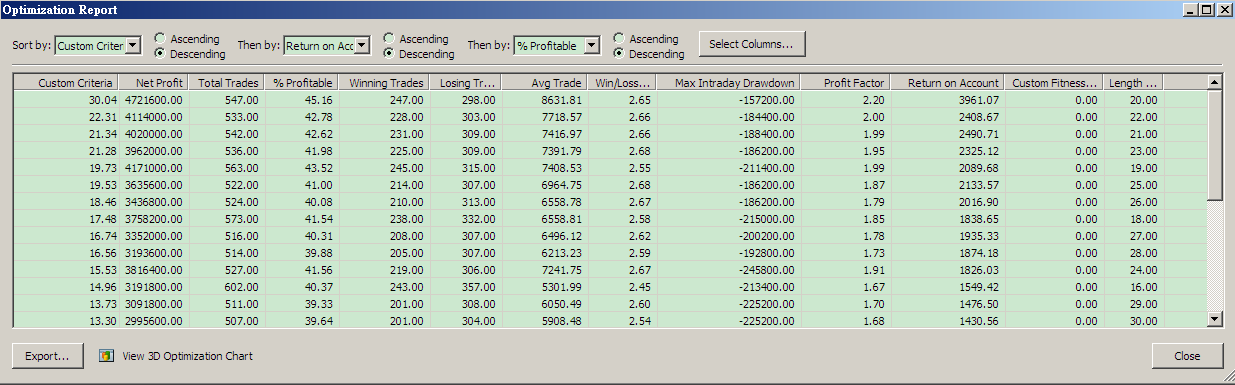The height and width of the screenshot is (385, 1235).
Task: Click table scrollbar up arrow
Action: pos(1215,82)
